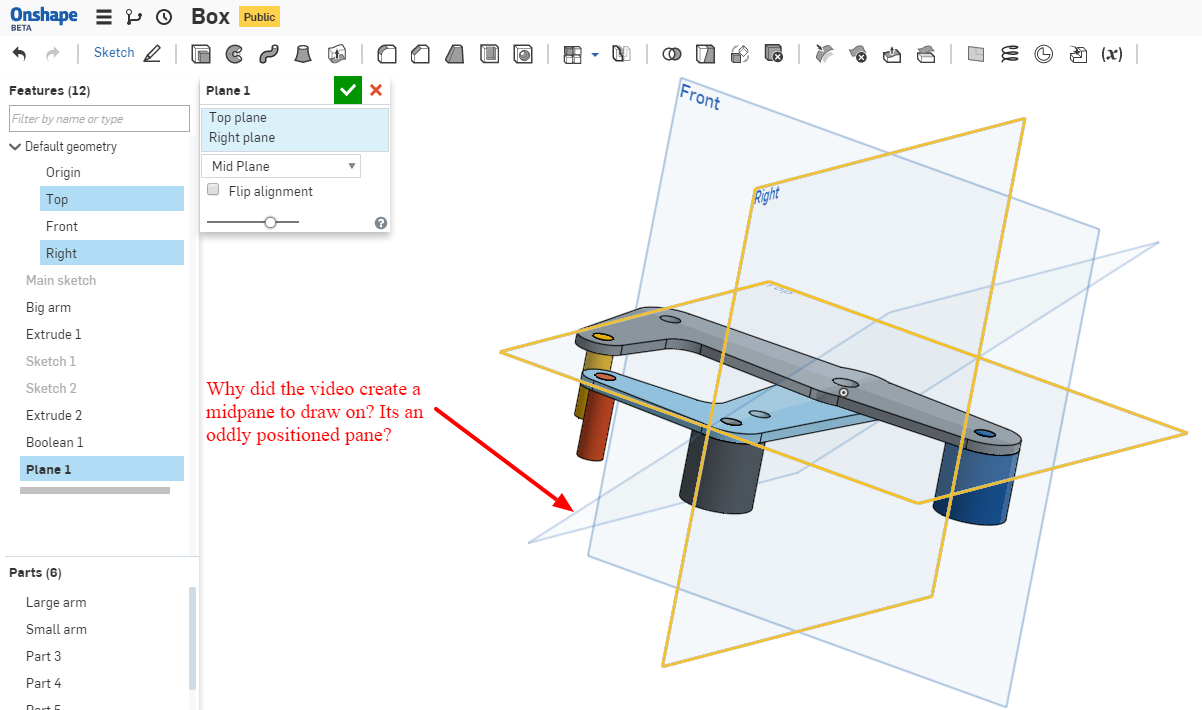Select the Helix tool

[x=1010, y=54]
